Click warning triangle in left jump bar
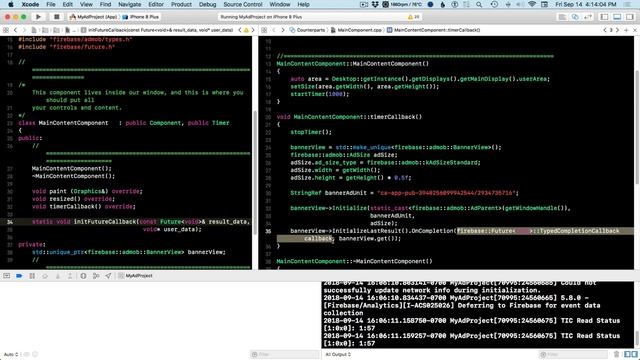The image size is (640, 360). [x=246, y=30]
